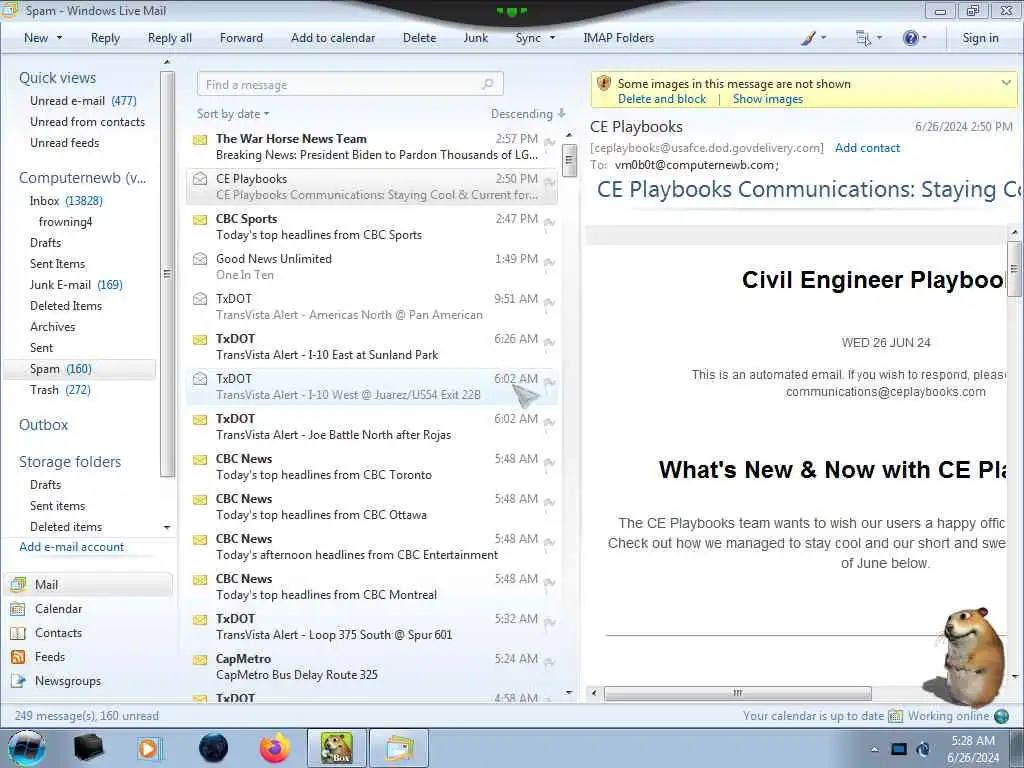This screenshot has width=1024, height=768.
Task: Toggle flag on TxDOT 9:51 AM message
Action: click(549, 302)
